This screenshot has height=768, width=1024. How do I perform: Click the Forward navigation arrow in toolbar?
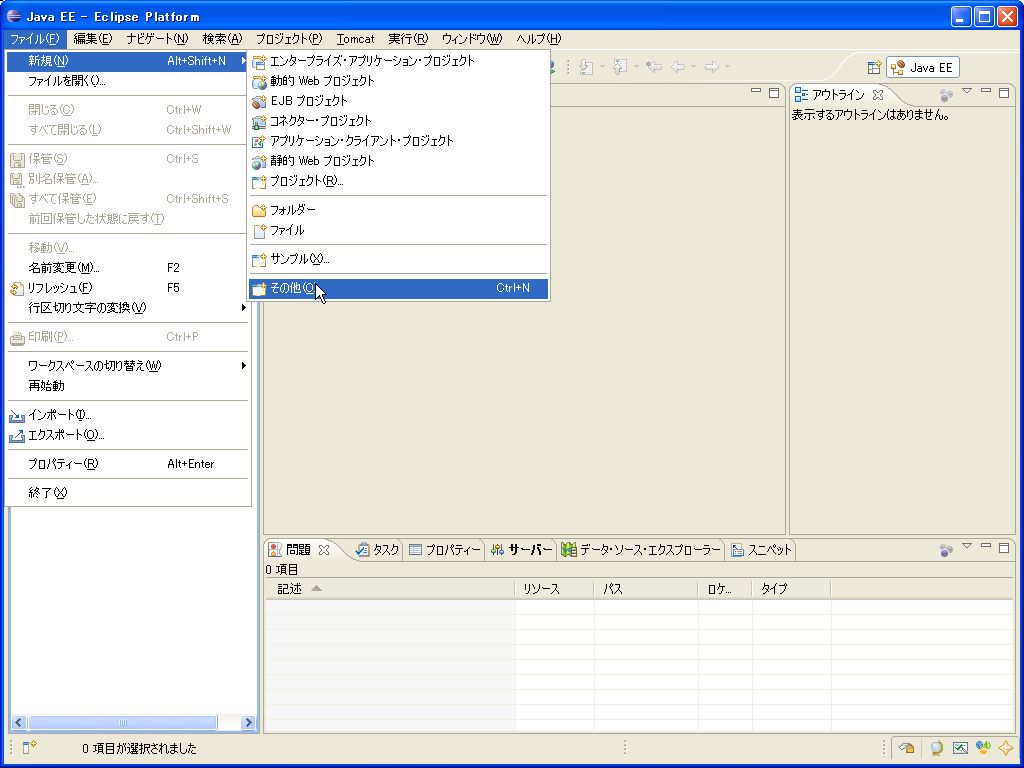711,67
